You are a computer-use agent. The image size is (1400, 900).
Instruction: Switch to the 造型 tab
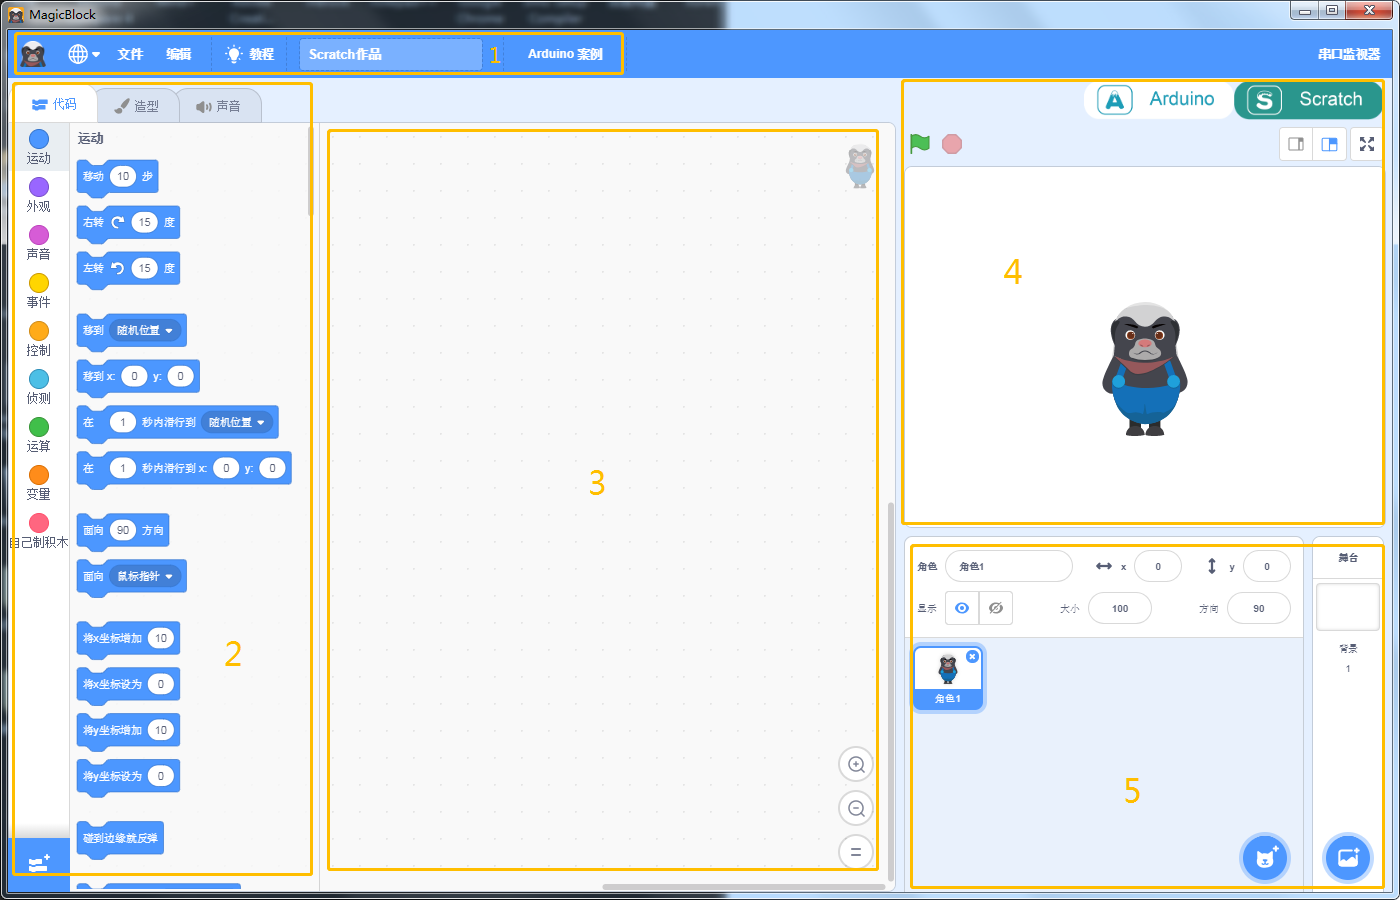[137, 106]
